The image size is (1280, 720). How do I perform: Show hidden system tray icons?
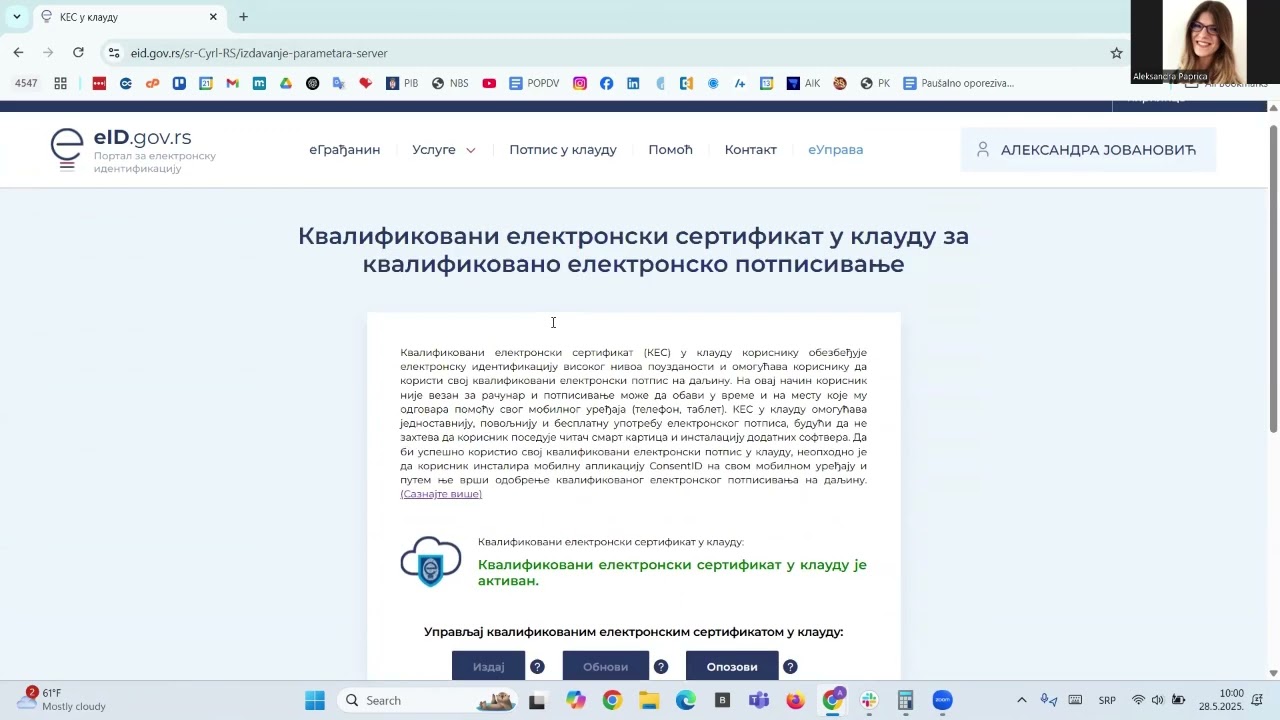[1021, 700]
